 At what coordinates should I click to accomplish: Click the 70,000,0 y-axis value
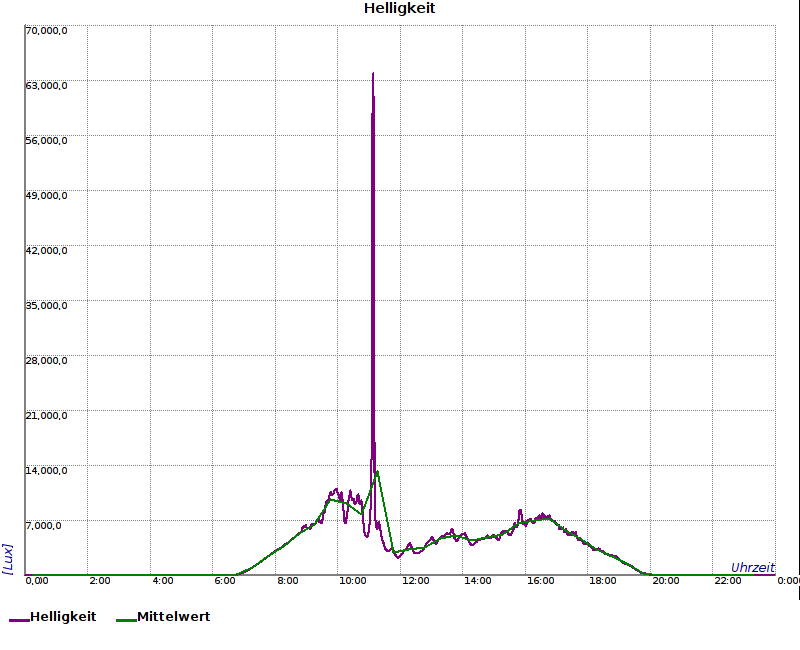[x=46, y=31]
